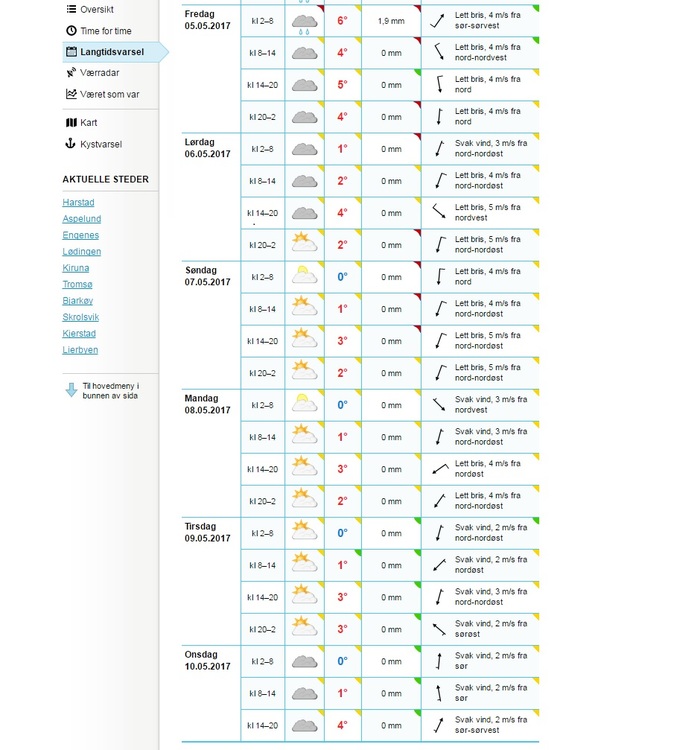Image resolution: width=677 pixels, height=750 pixels.
Task: Open the Oversikt menu item
Action: tap(96, 9)
